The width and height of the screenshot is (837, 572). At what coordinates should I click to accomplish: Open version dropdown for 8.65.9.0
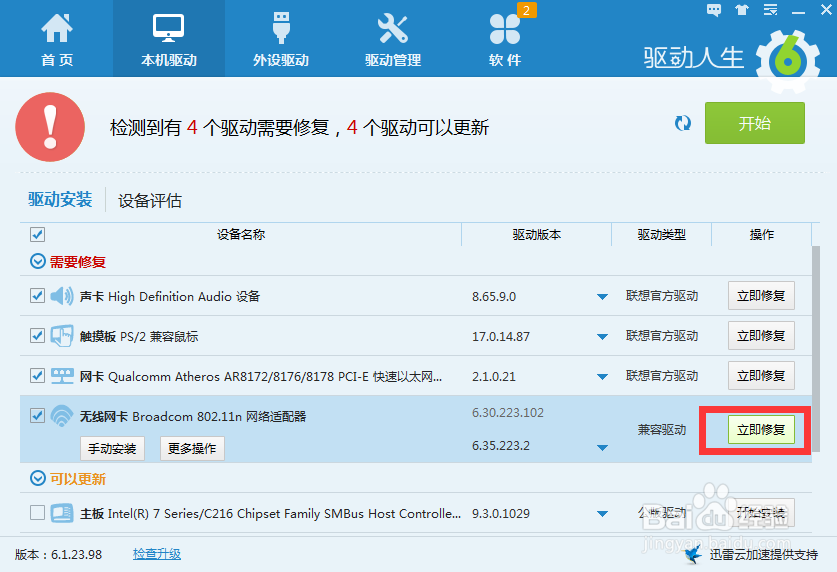[x=602, y=297]
